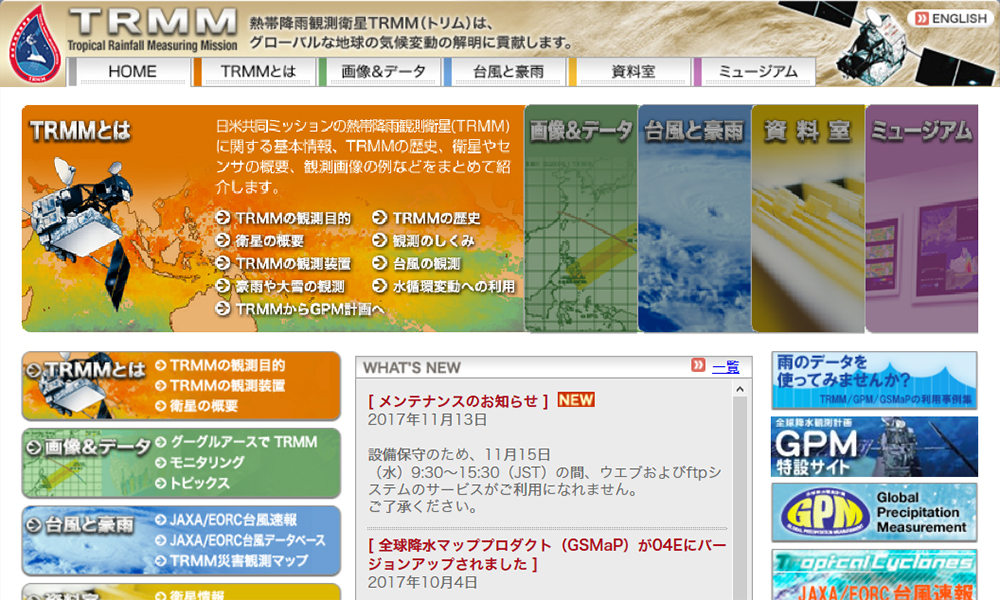Screen dimensions: 1000x600
Task: Open the ミュージアム navigation tab
Action: pyautogui.click(x=756, y=71)
